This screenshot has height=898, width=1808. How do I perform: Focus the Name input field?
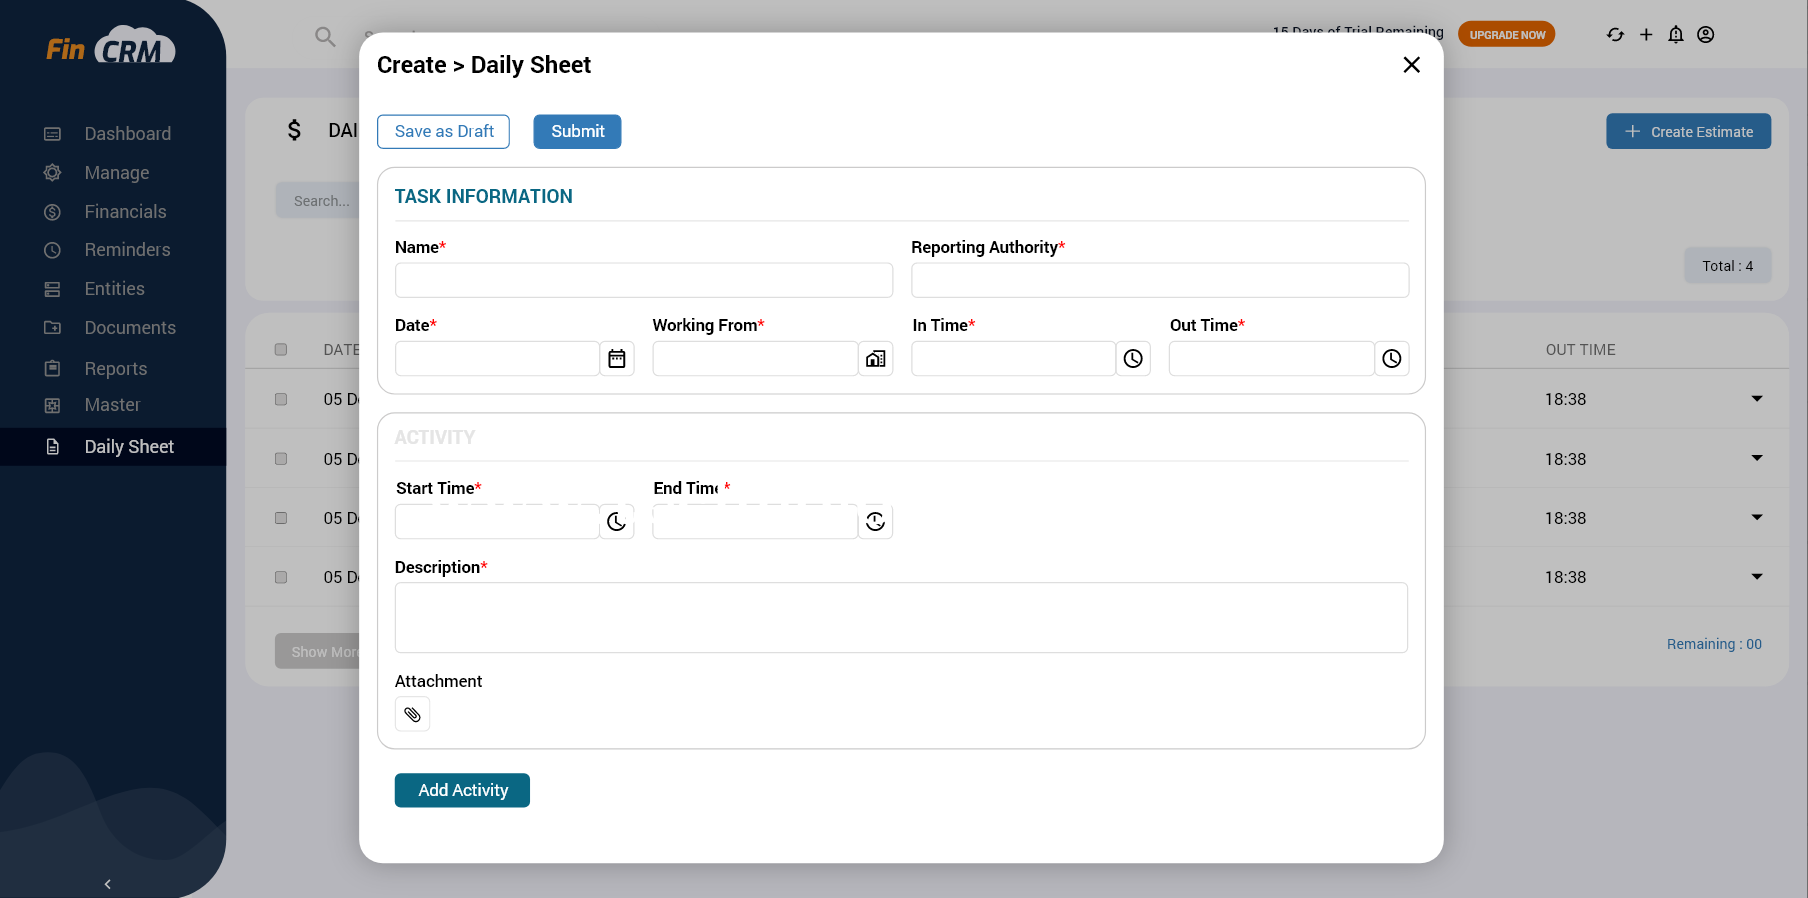644,281
